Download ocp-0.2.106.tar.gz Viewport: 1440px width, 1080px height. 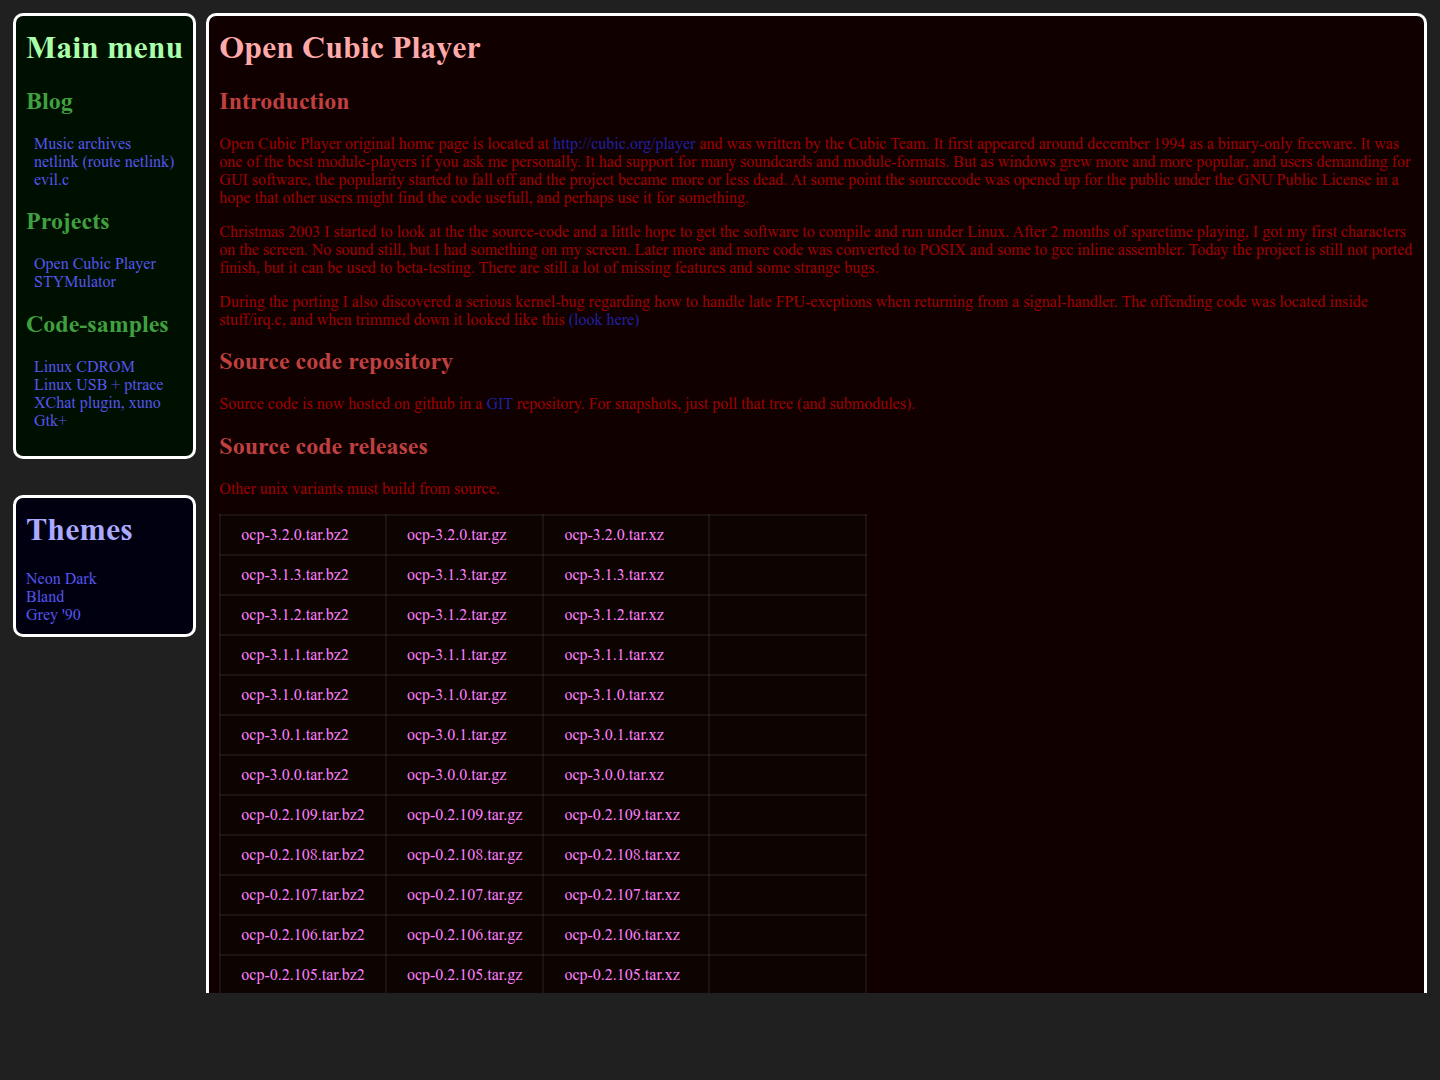(465, 935)
